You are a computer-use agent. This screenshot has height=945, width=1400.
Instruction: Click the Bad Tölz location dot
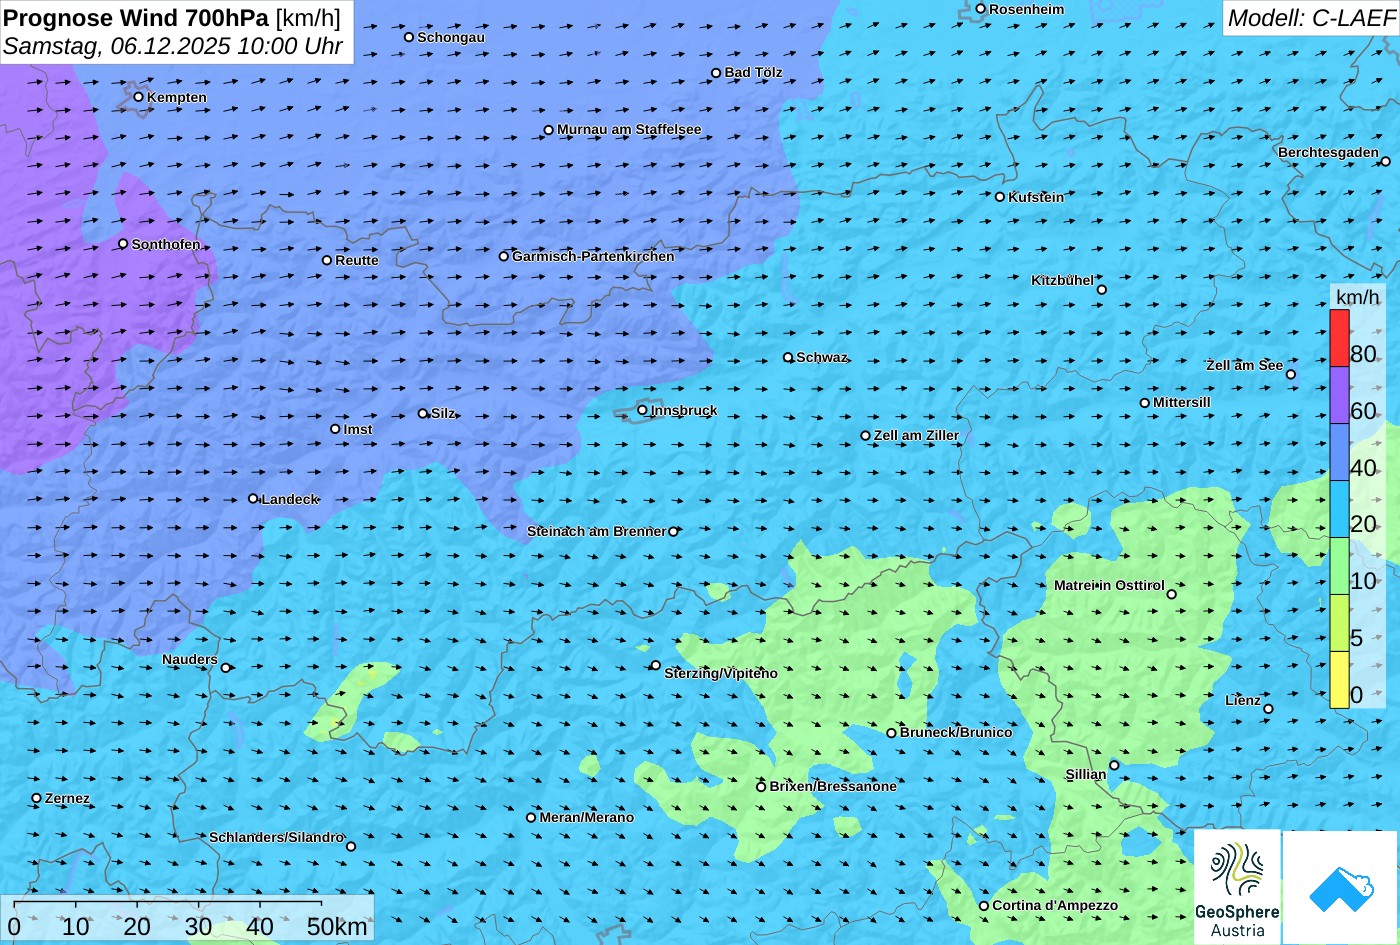click(716, 73)
